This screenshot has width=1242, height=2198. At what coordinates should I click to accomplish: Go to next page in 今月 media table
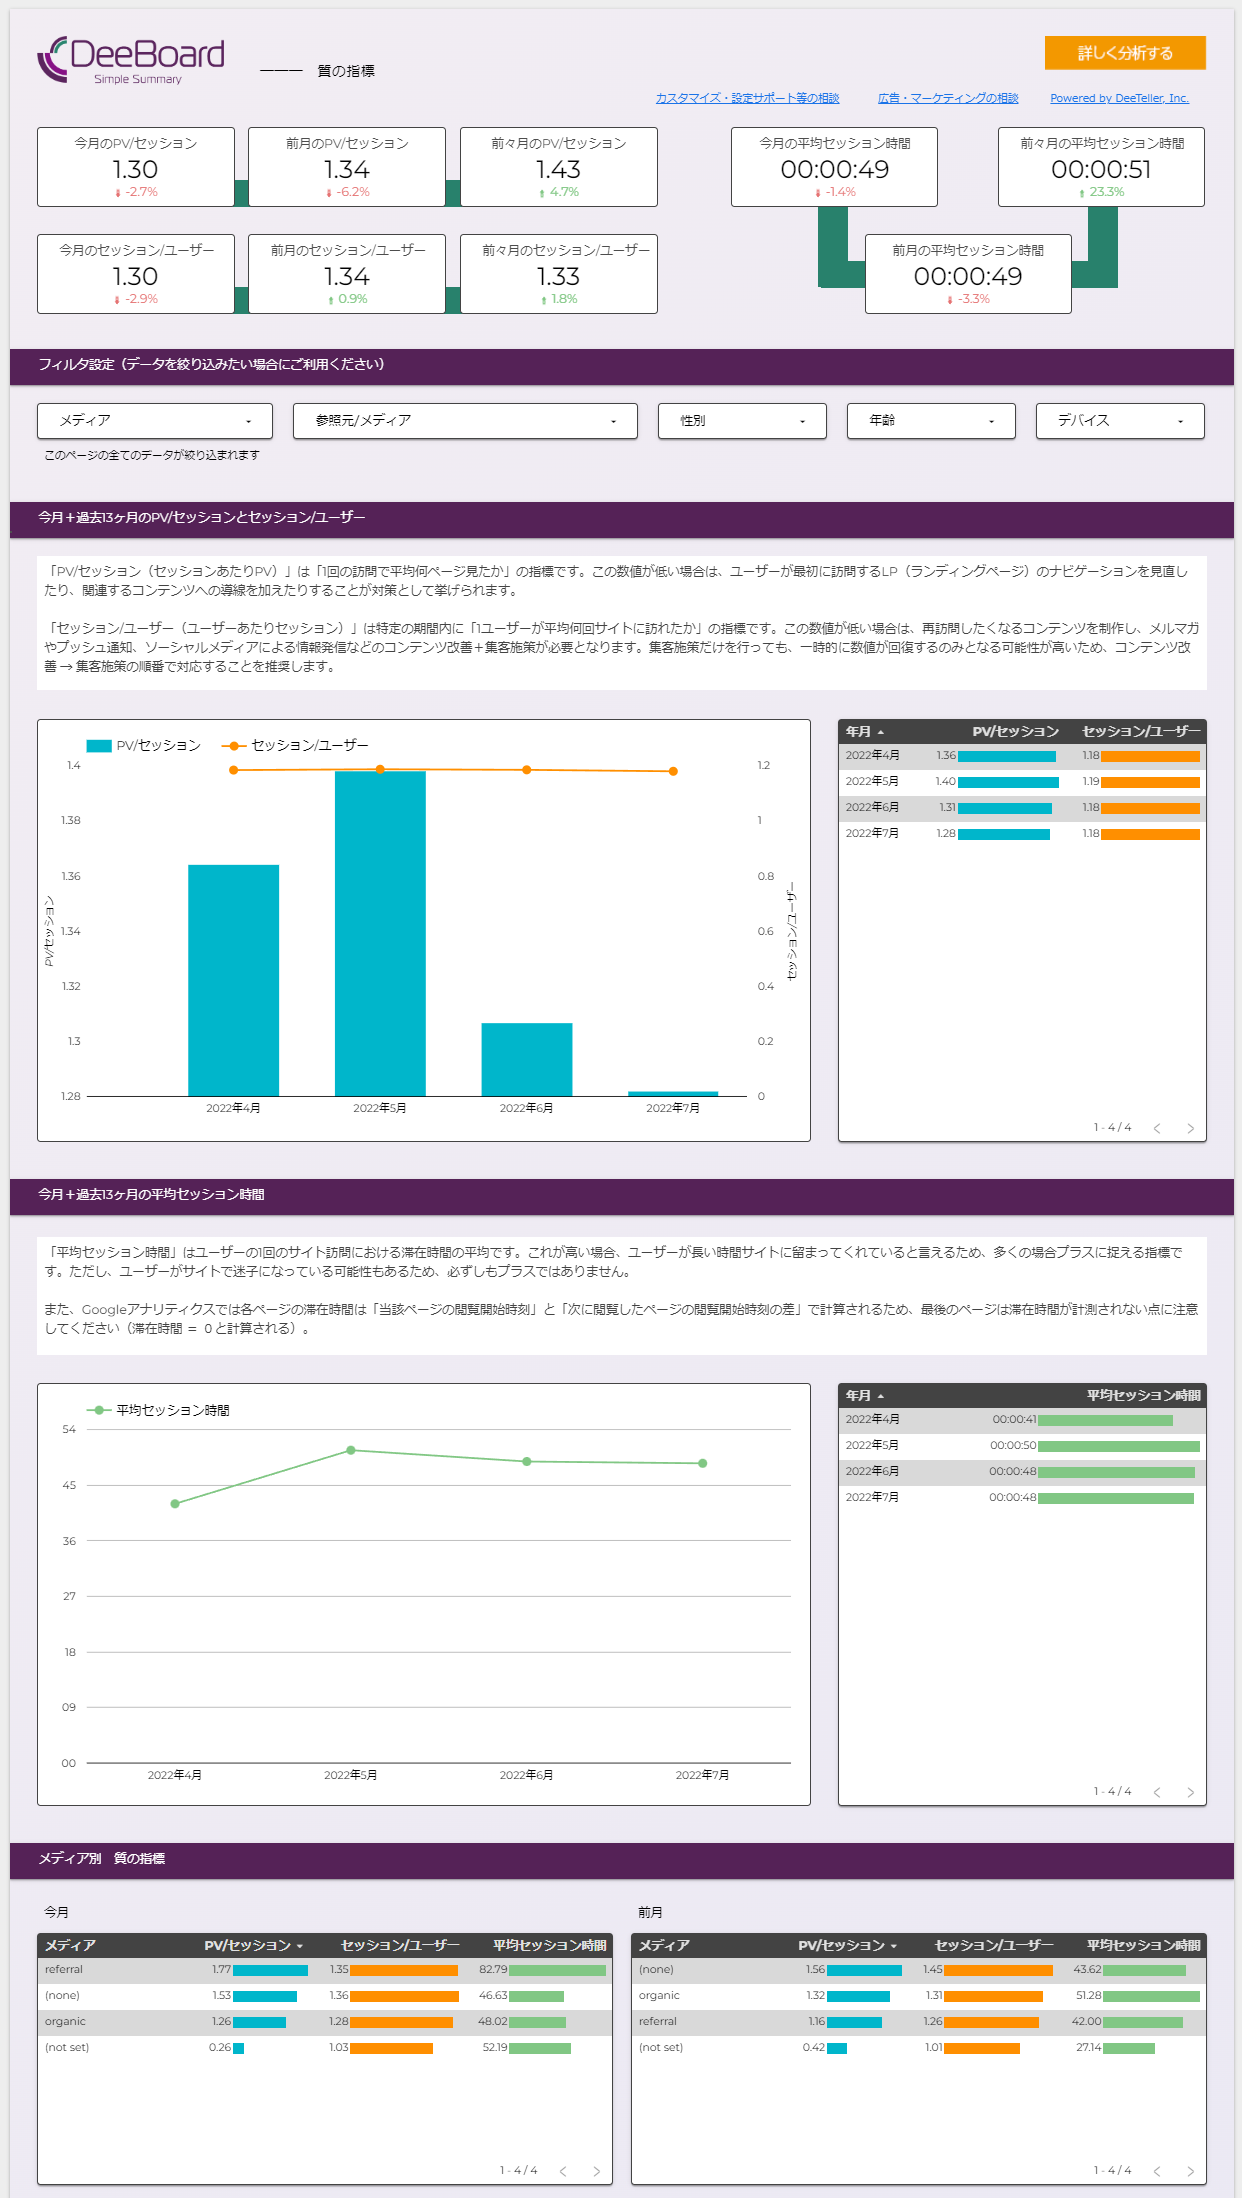click(596, 2171)
